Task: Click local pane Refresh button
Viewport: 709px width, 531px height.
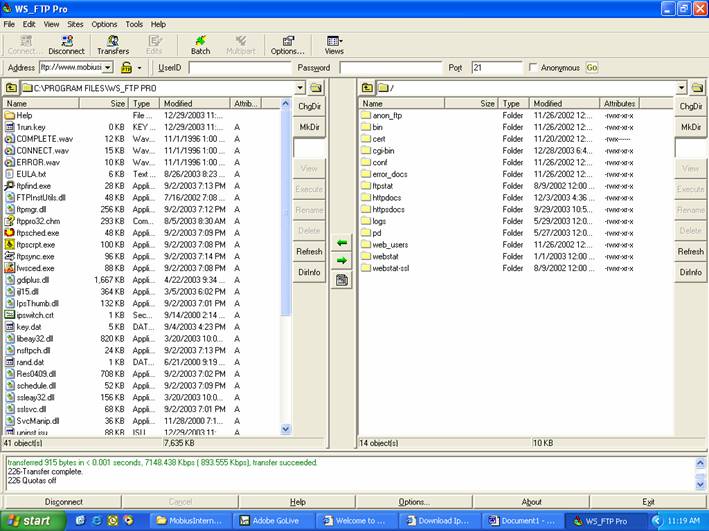Action: click(309, 251)
